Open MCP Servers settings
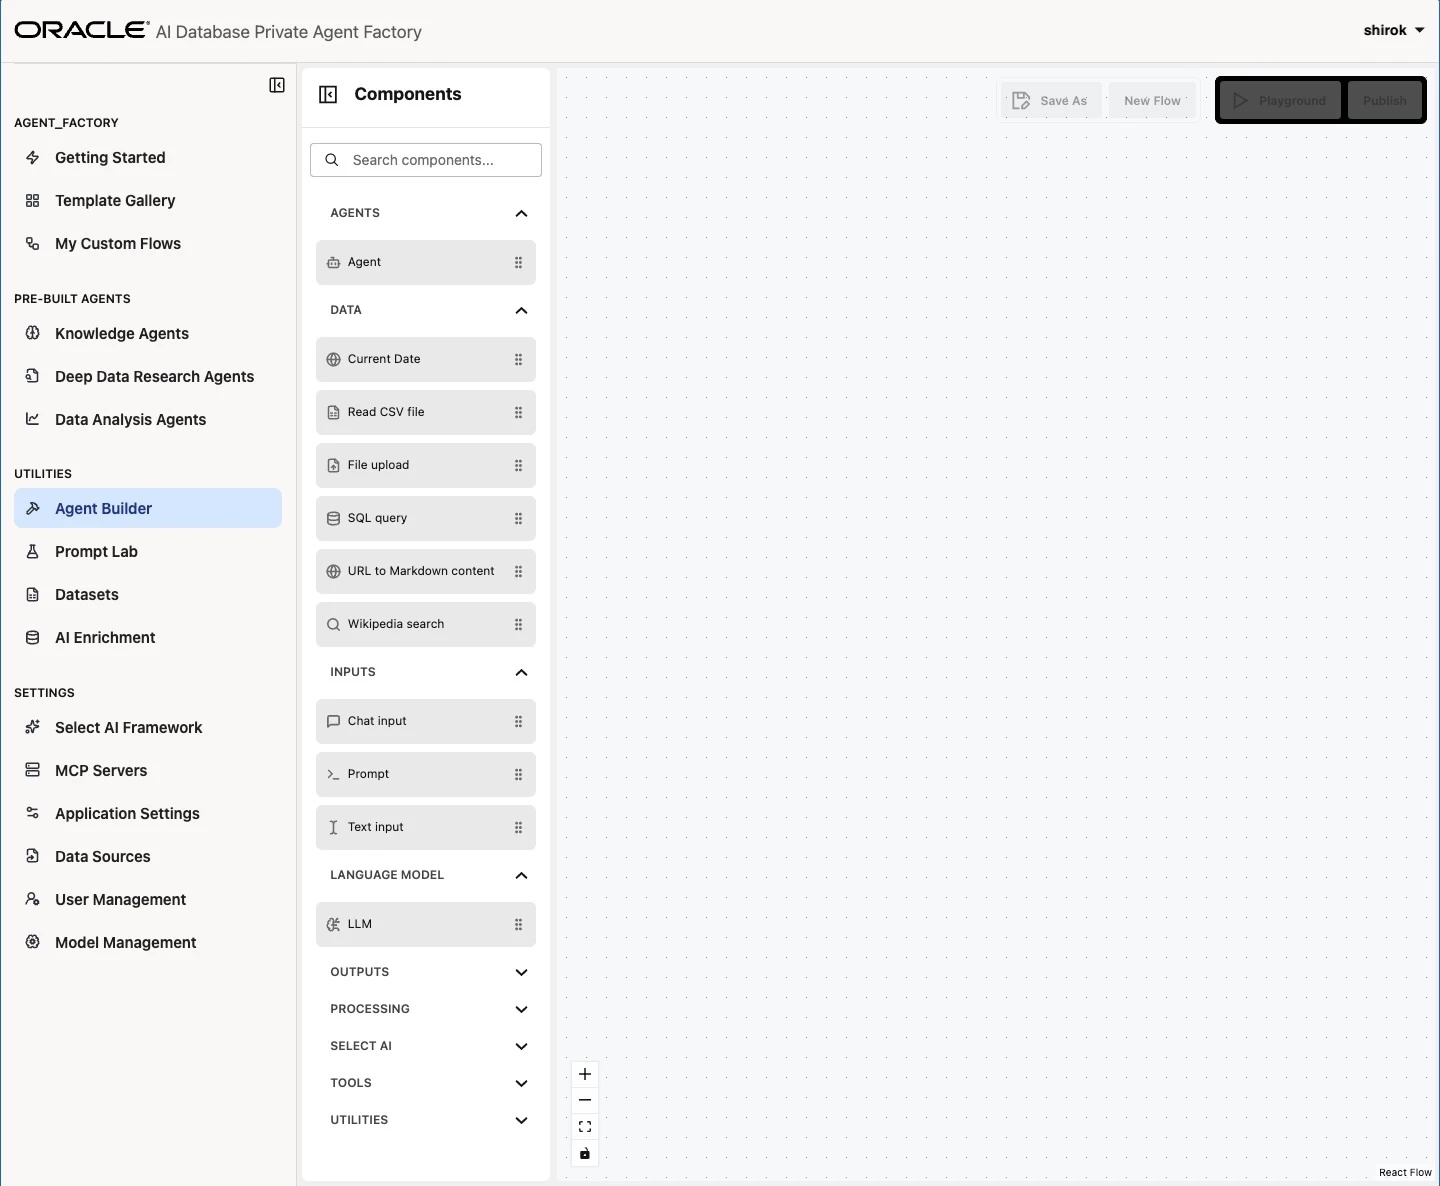Viewport: 1440px width, 1186px height. 148,771
